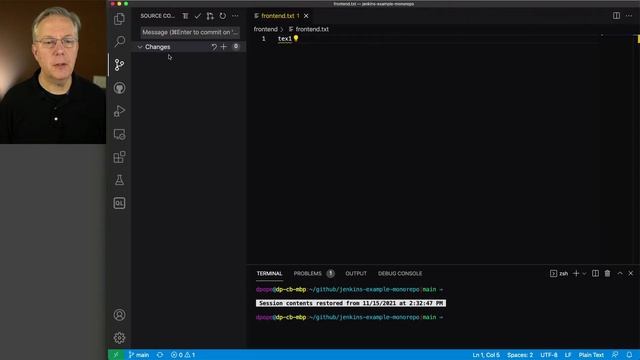
Task: Maximize the terminal panel size
Action: click(x=620, y=273)
